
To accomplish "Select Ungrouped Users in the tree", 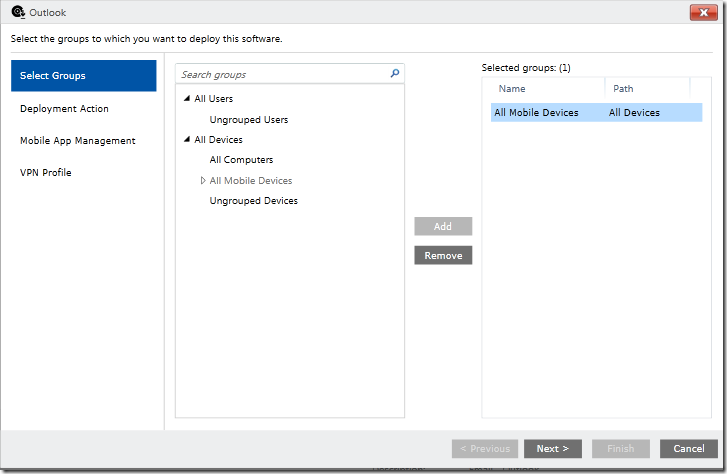I will pos(249,120).
